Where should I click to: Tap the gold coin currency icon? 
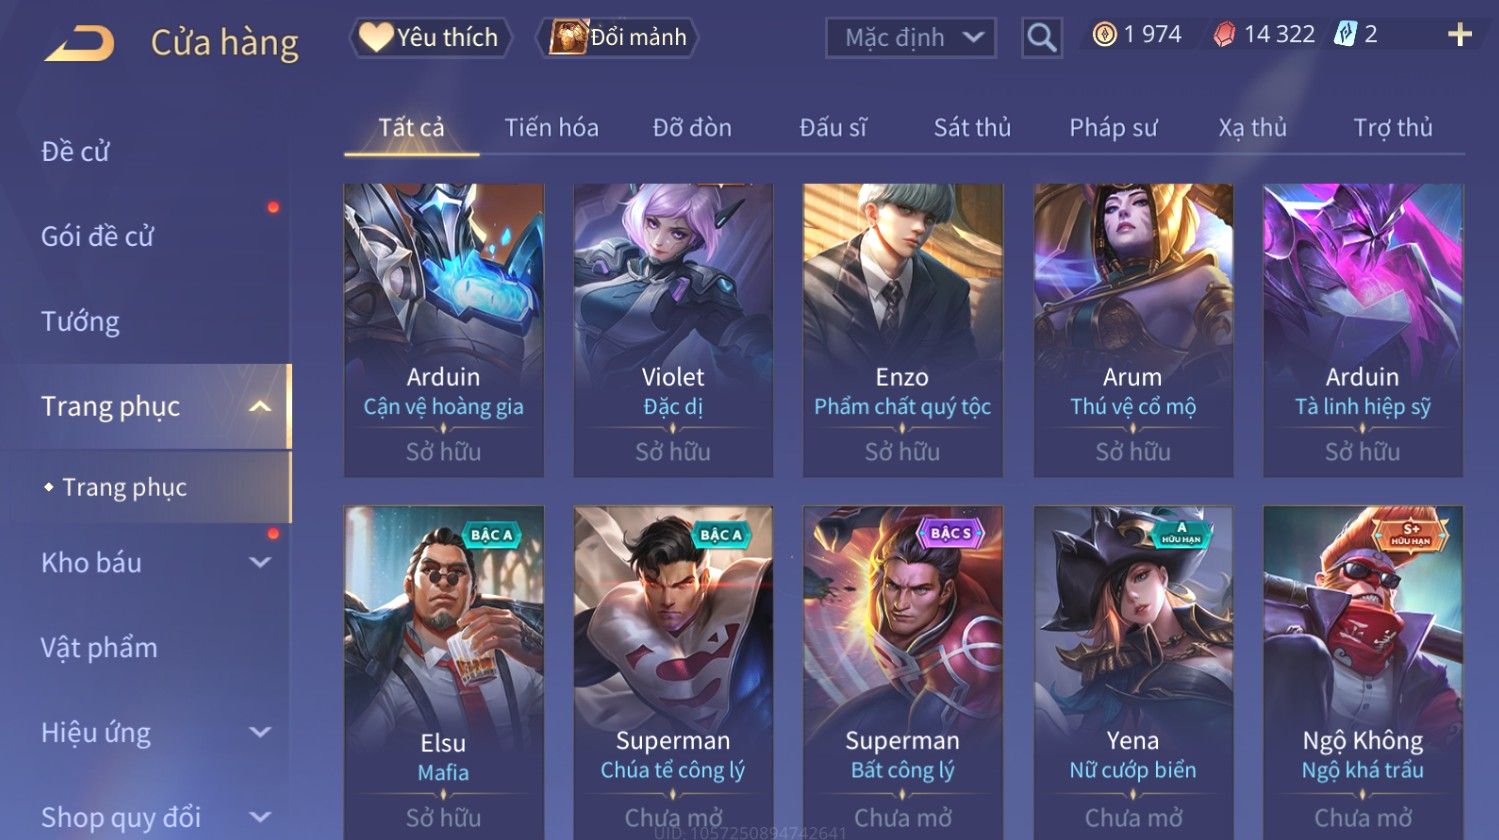1104,35
